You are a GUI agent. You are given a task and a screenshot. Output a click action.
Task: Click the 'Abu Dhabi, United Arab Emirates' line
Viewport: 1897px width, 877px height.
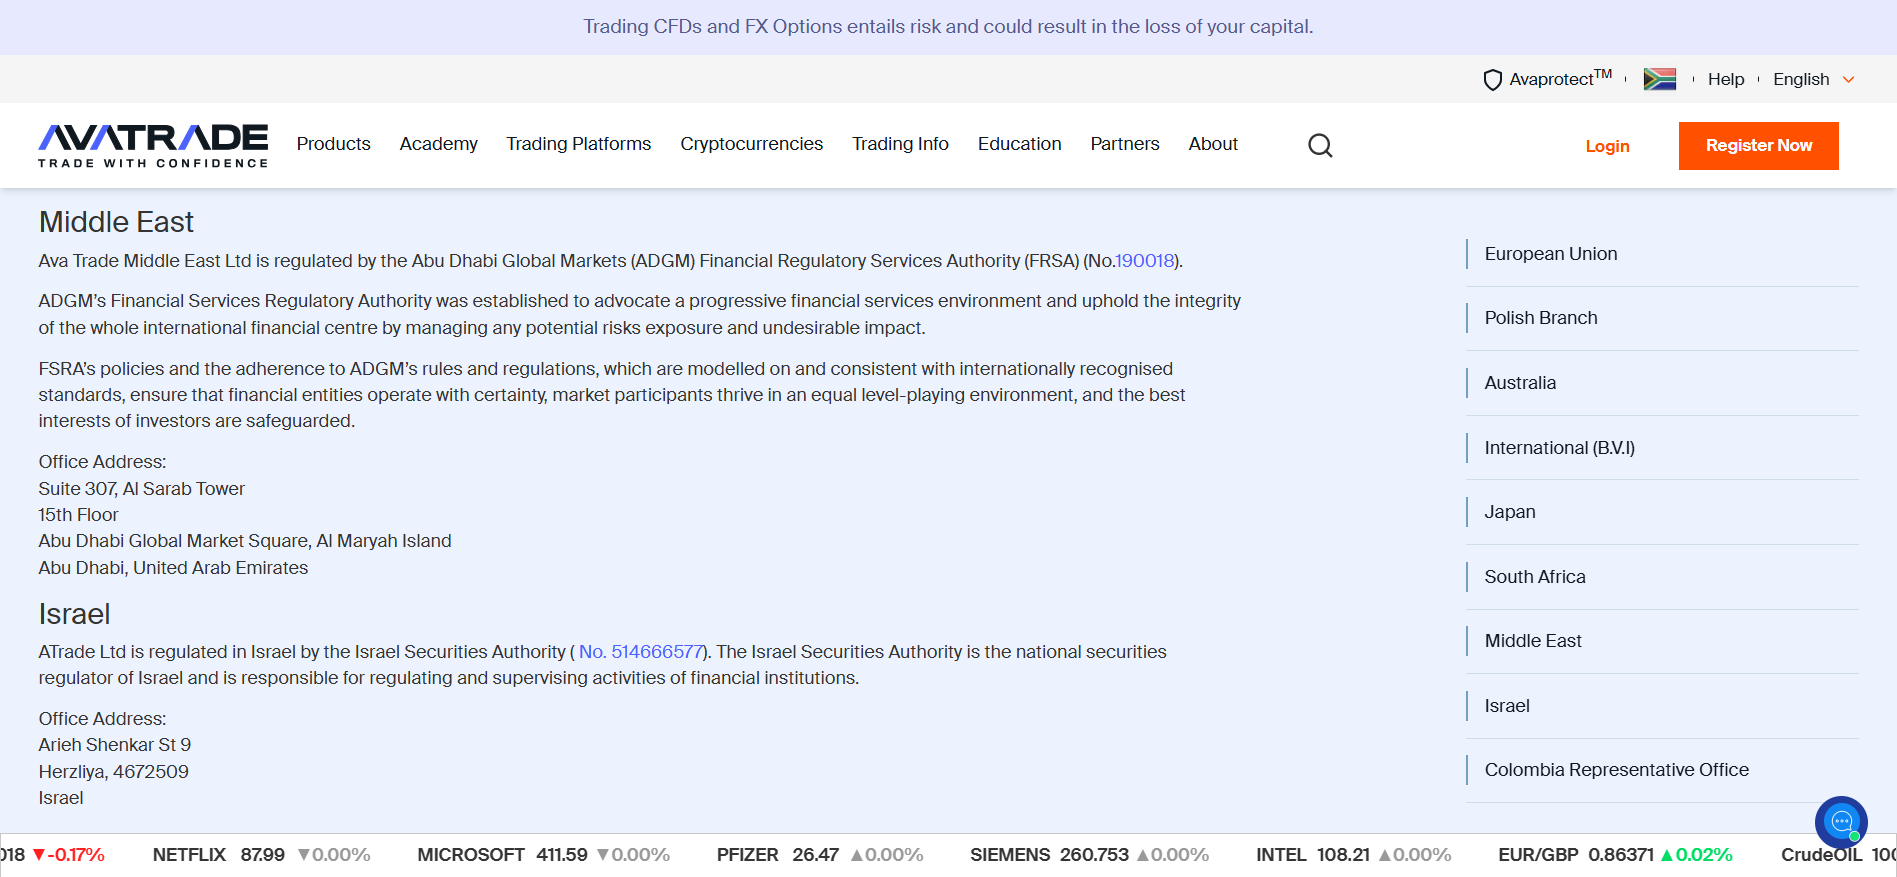coord(173,568)
